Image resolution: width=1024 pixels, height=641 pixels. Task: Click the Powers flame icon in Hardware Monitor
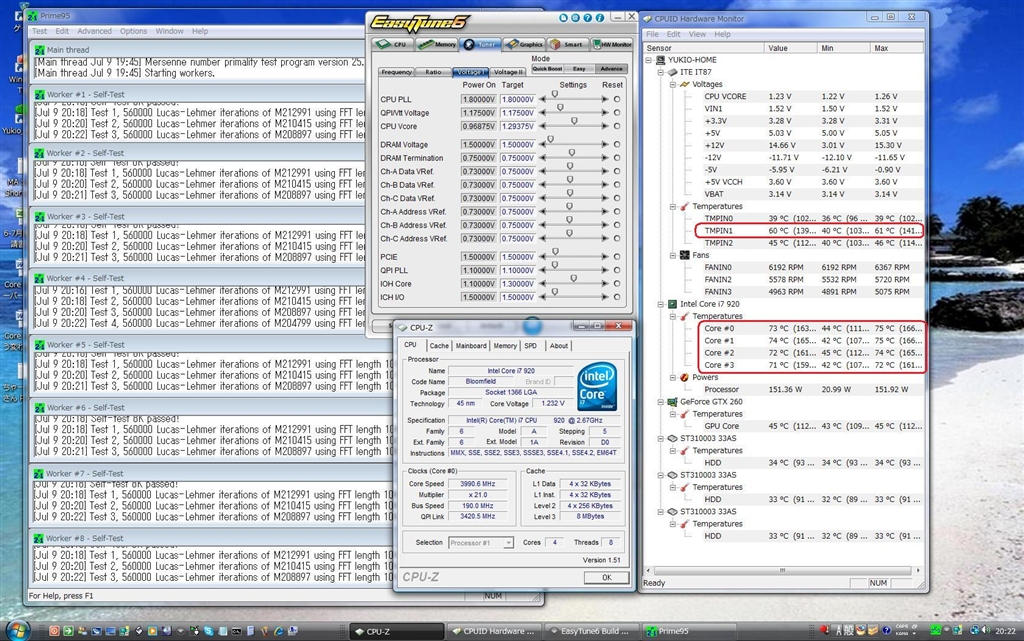coord(684,377)
